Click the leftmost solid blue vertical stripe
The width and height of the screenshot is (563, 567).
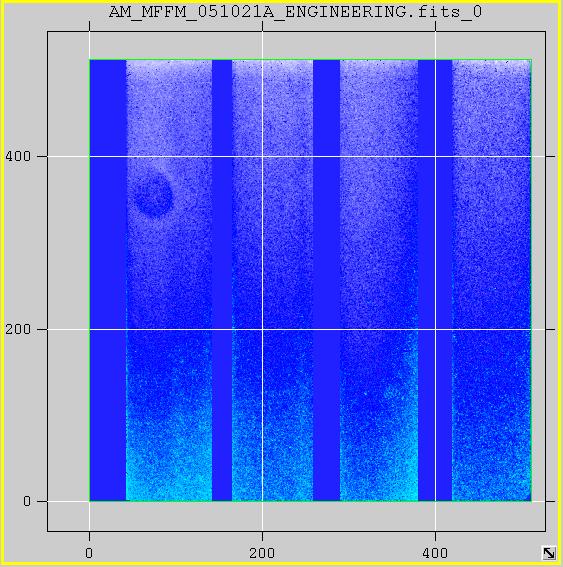108,280
